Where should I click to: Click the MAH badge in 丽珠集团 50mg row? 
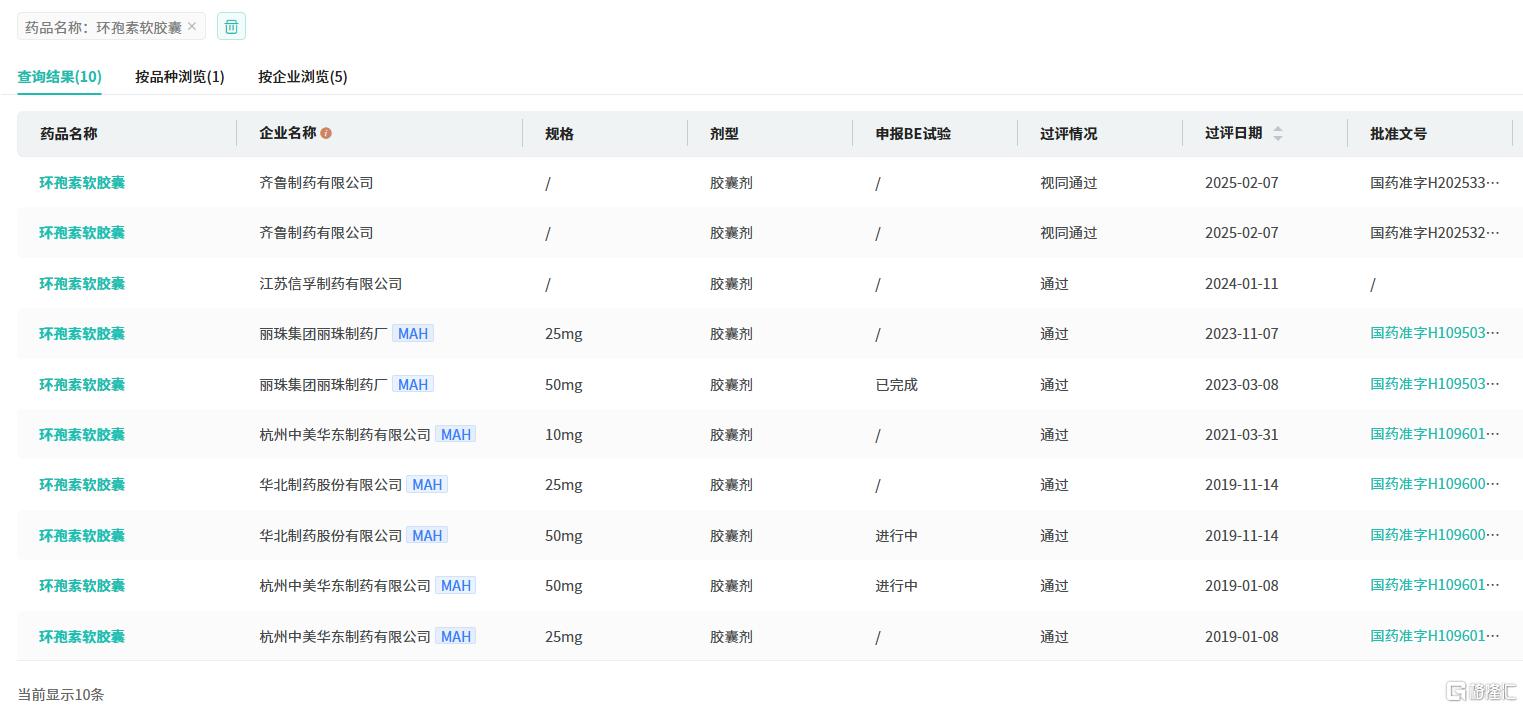click(x=413, y=385)
